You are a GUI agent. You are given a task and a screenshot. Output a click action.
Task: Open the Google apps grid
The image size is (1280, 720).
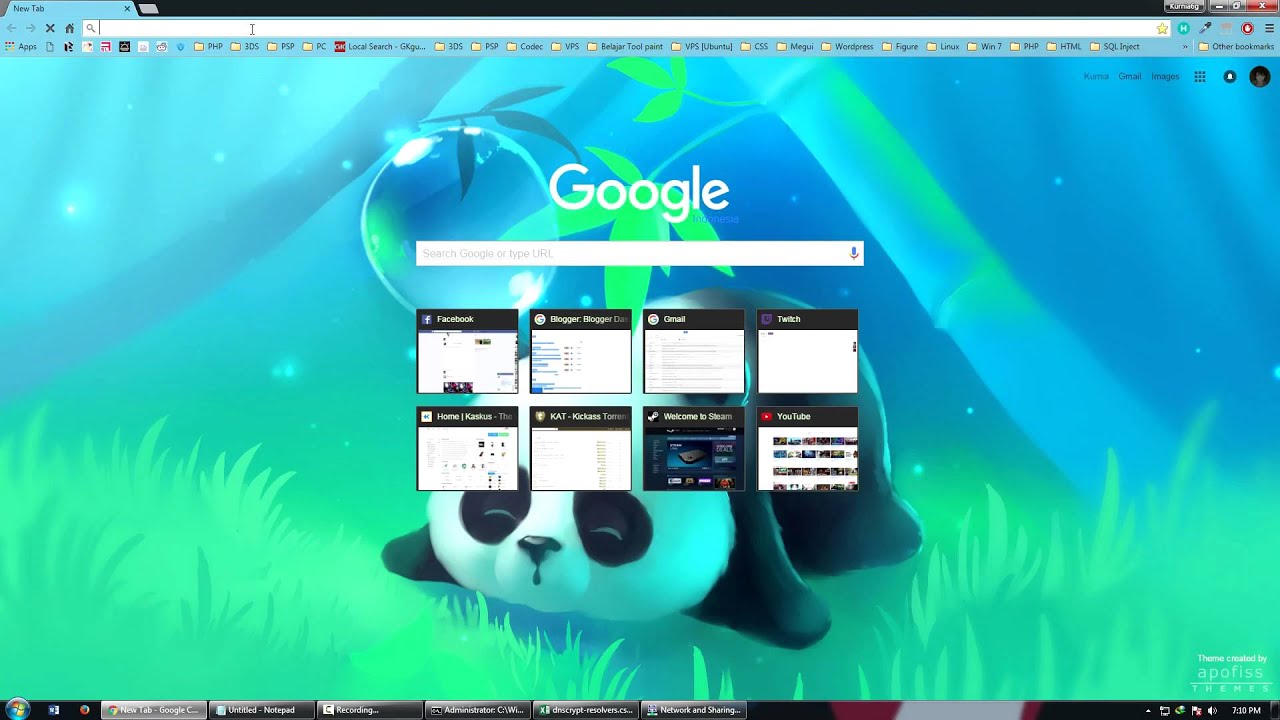click(1200, 77)
